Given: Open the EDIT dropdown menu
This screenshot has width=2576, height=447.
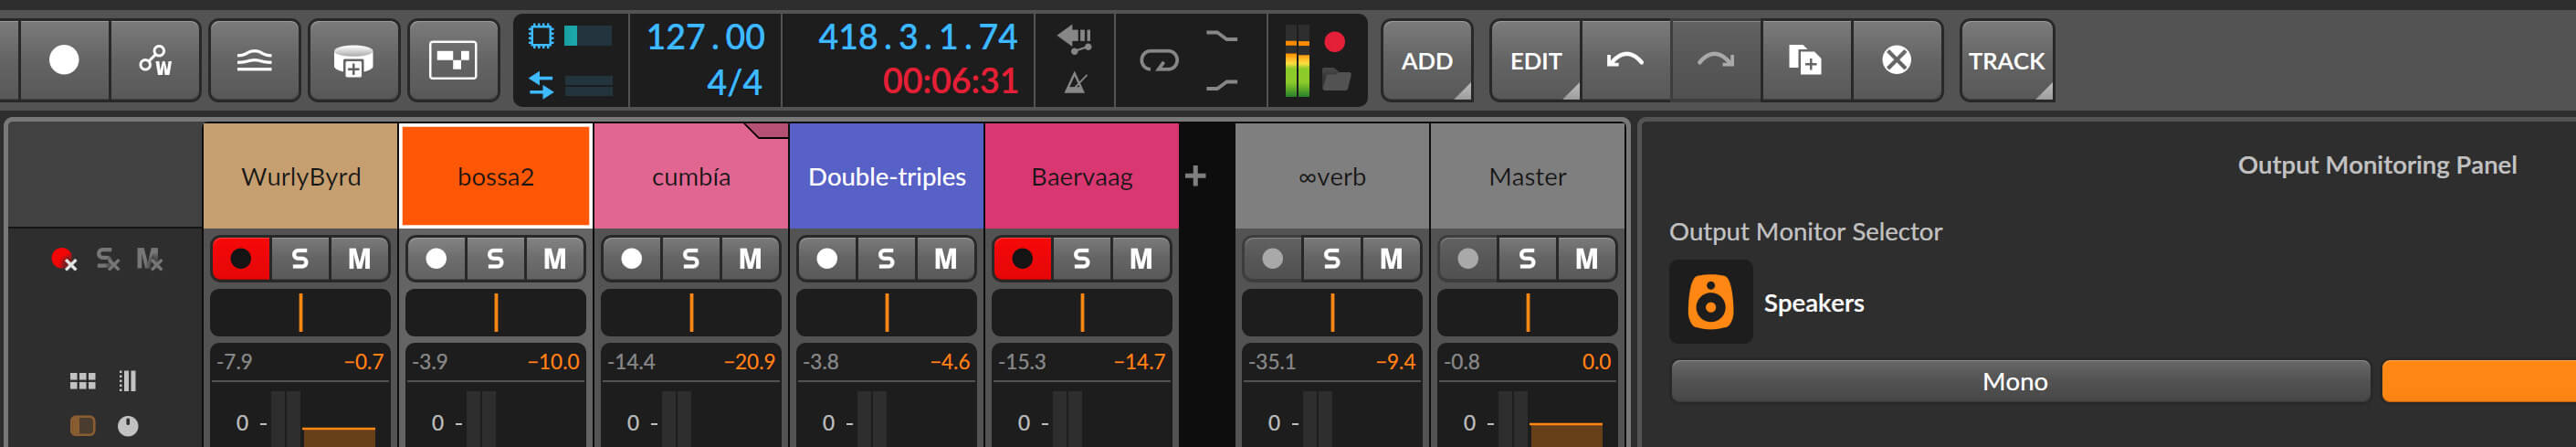Looking at the screenshot, I should click(x=1535, y=61).
